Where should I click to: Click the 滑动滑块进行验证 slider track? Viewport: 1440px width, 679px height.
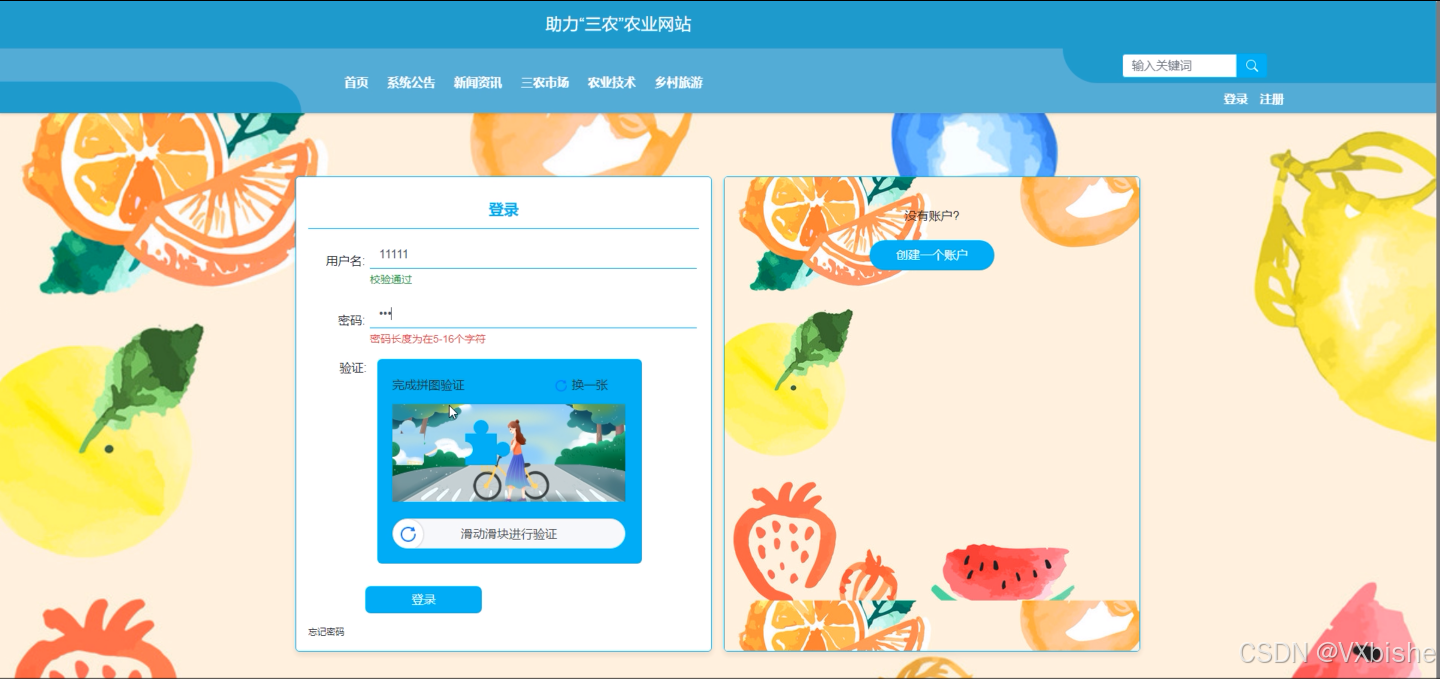509,534
